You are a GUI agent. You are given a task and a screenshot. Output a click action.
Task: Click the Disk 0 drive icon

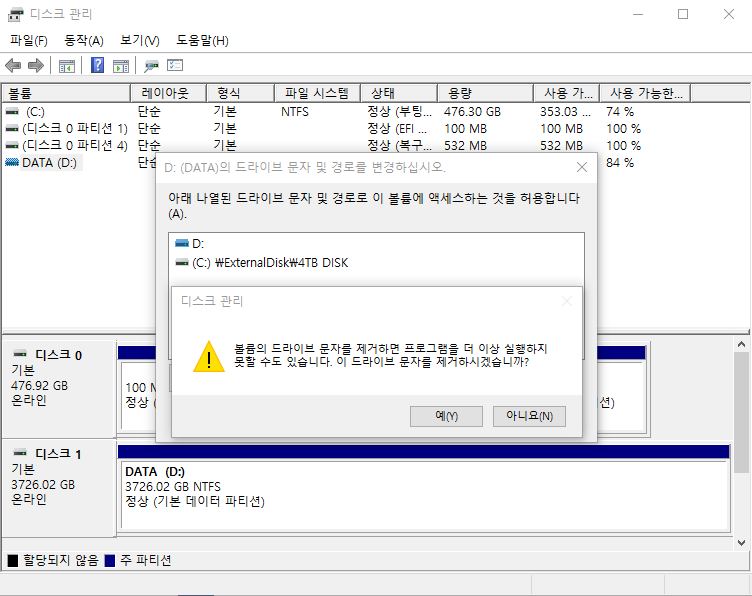point(20,354)
